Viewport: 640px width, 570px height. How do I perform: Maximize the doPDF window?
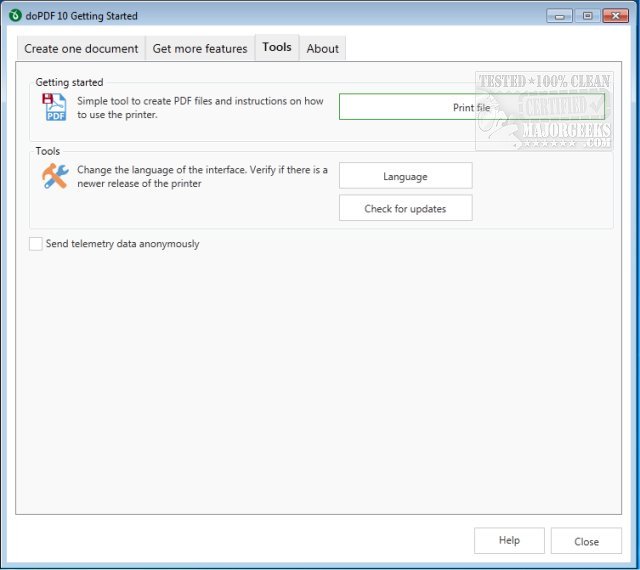click(587, 16)
